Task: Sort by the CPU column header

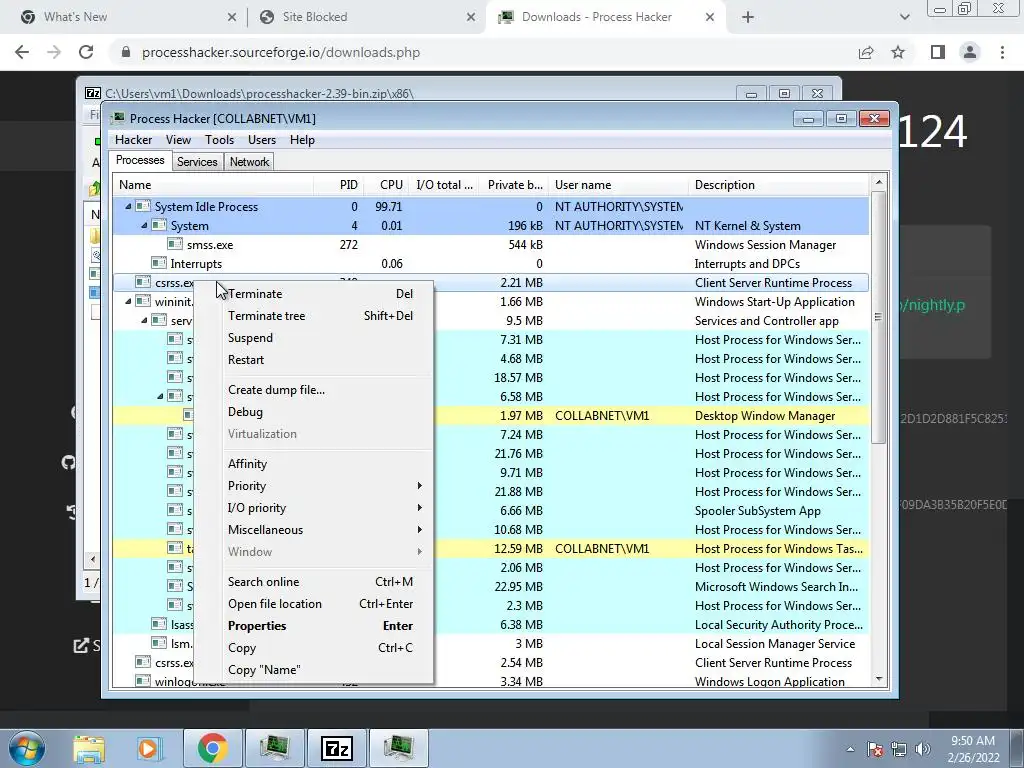Action: click(387, 185)
